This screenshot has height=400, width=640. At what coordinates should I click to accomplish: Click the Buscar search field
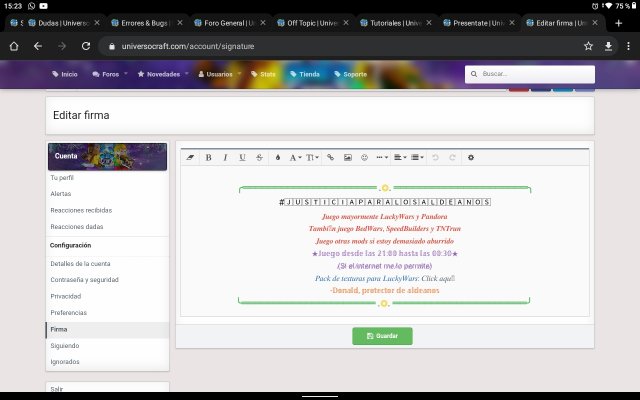click(535, 74)
